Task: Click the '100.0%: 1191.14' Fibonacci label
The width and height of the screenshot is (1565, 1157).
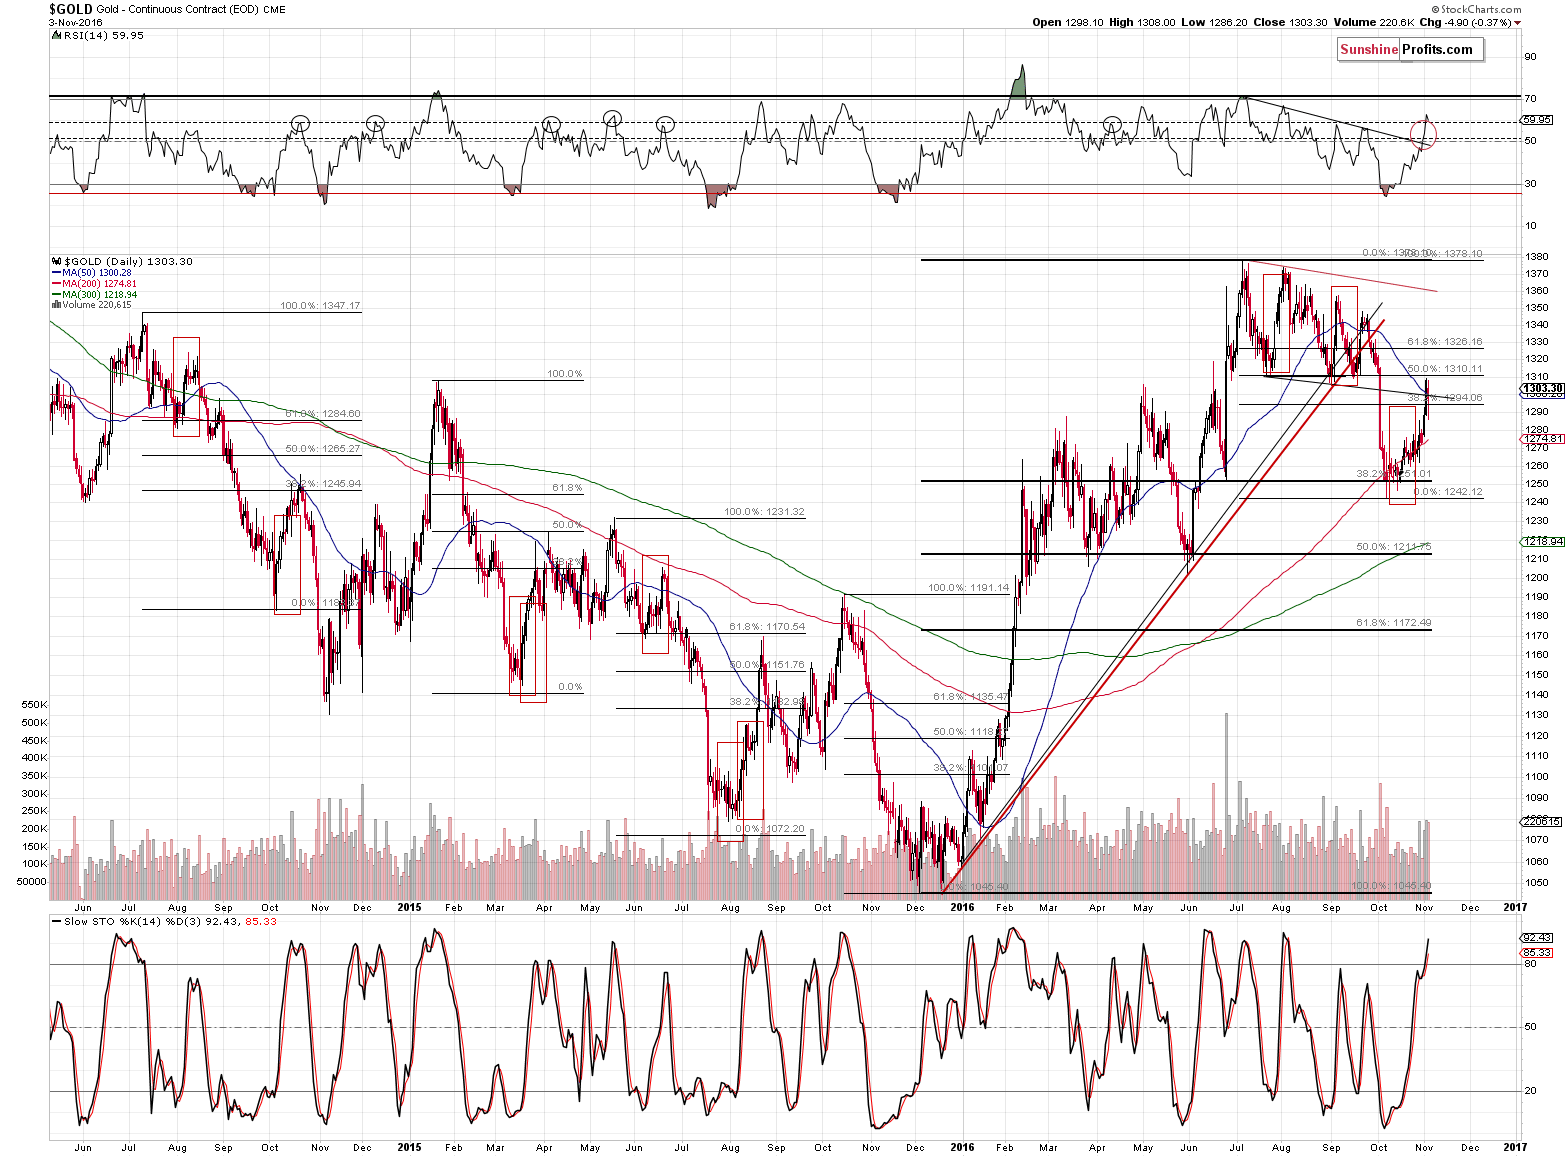Action: coord(968,588)
